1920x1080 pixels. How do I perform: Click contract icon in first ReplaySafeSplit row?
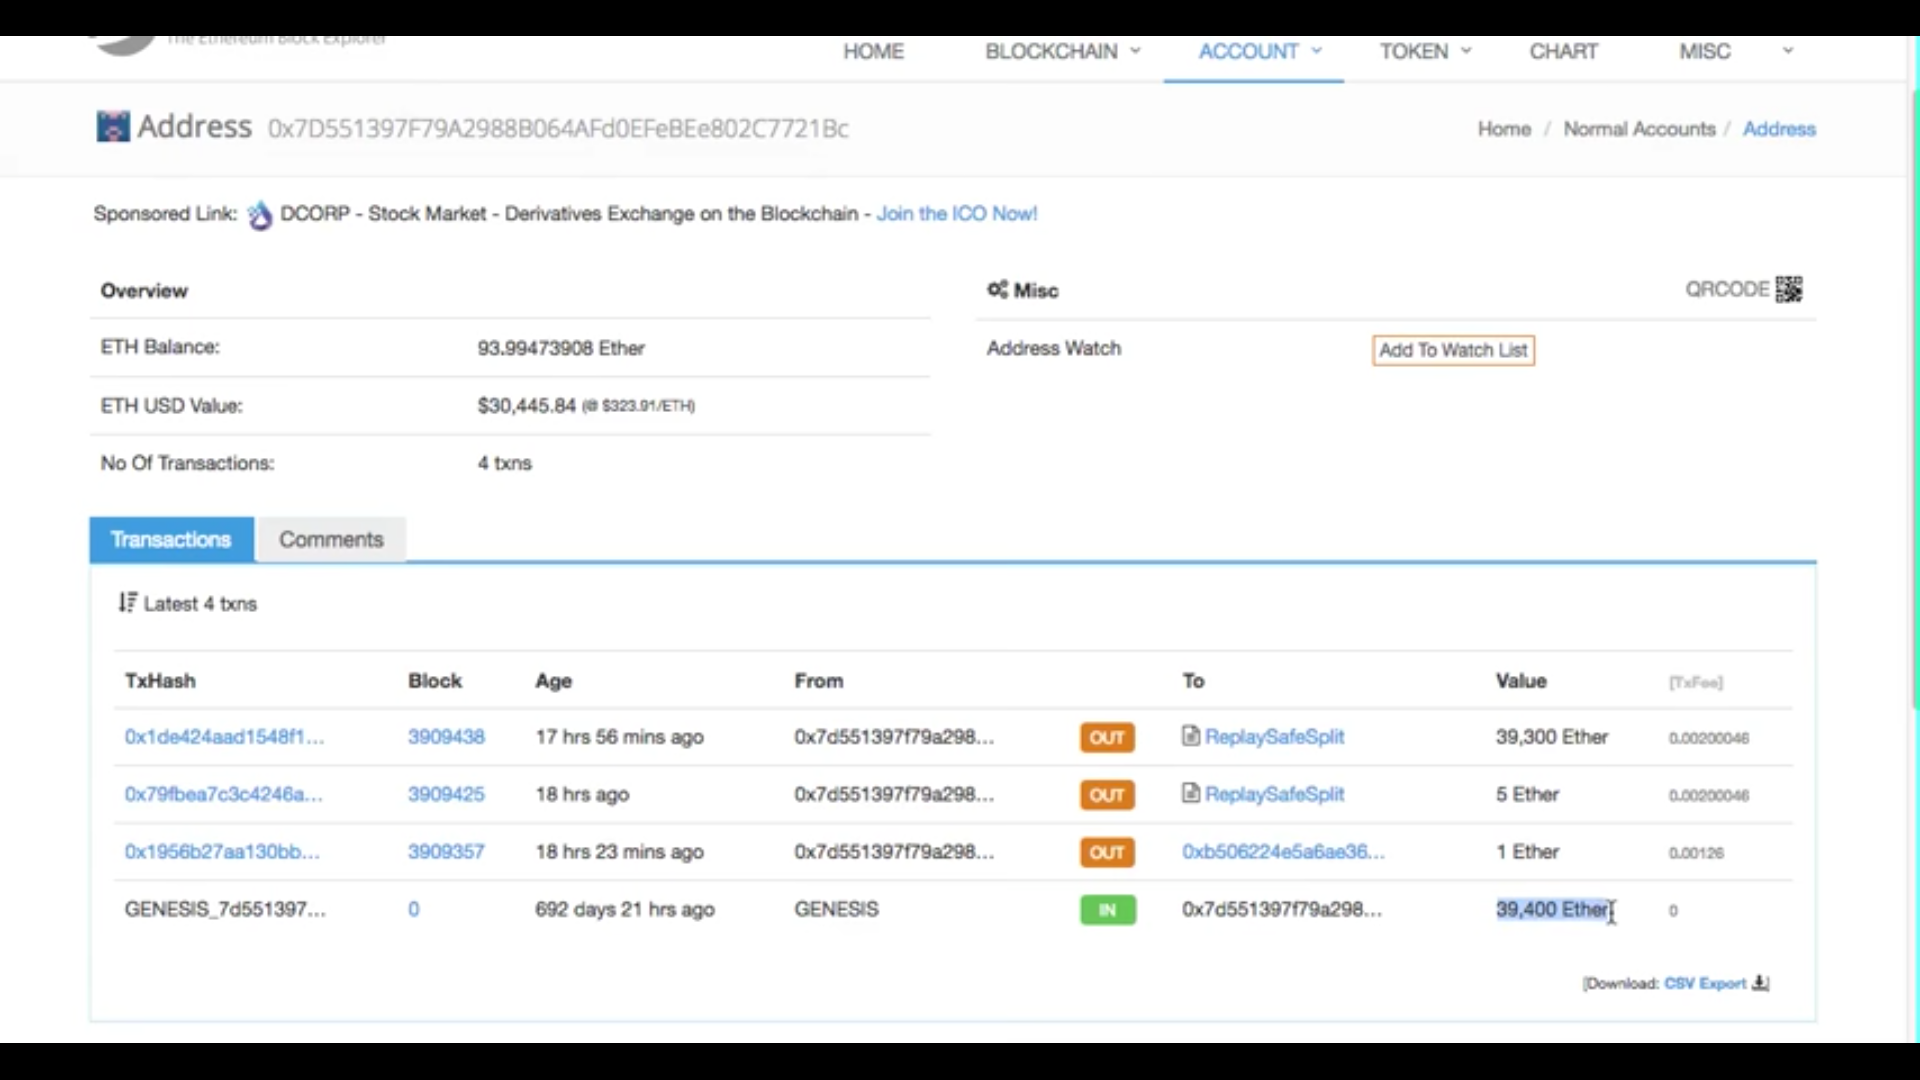click(1190, 736)
